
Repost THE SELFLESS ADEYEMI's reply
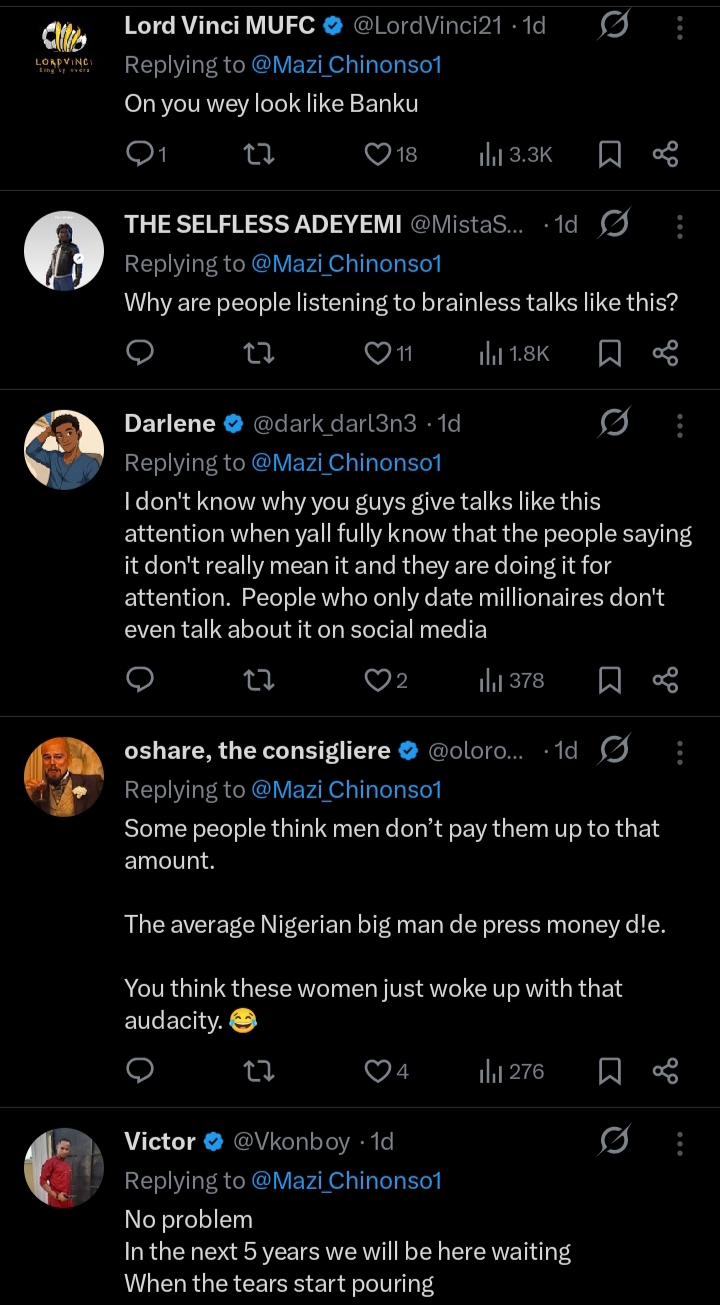[259, 353]
